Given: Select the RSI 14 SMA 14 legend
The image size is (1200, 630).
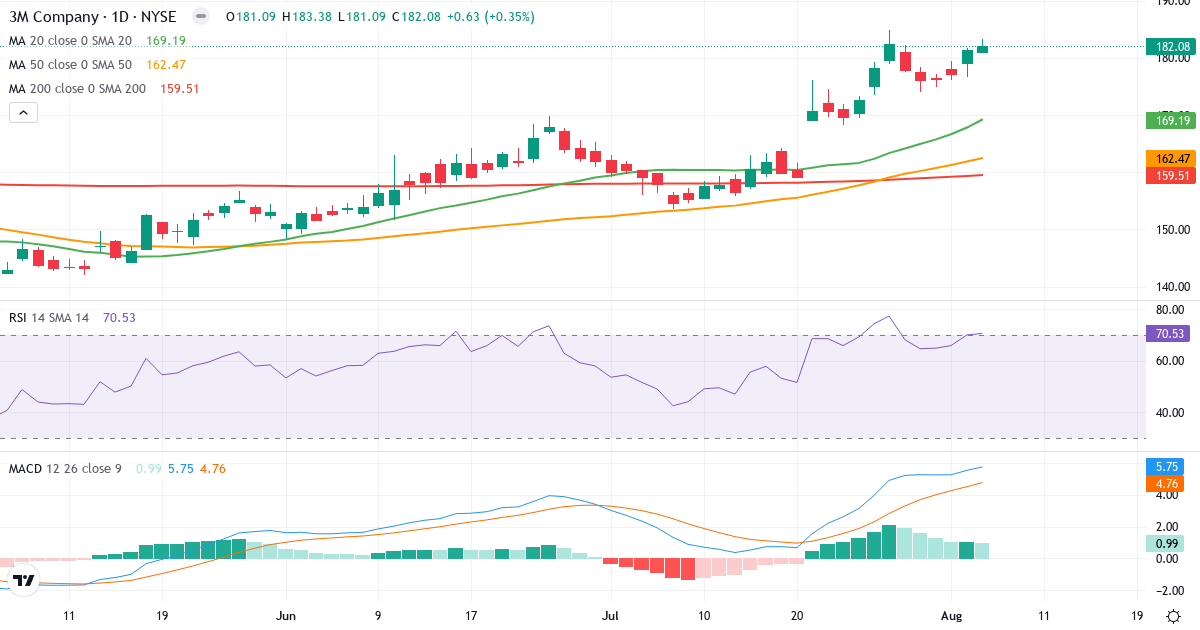Looking at the screenshot, I should pos(49,318).
